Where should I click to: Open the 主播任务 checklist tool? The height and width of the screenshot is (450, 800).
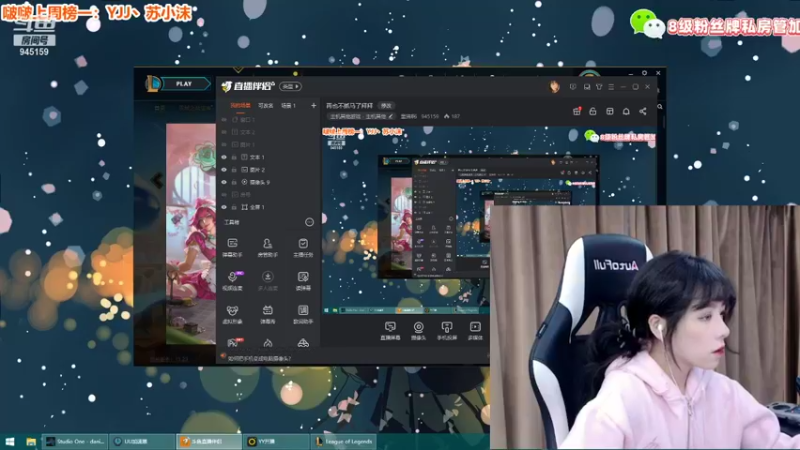coord(303,247)
